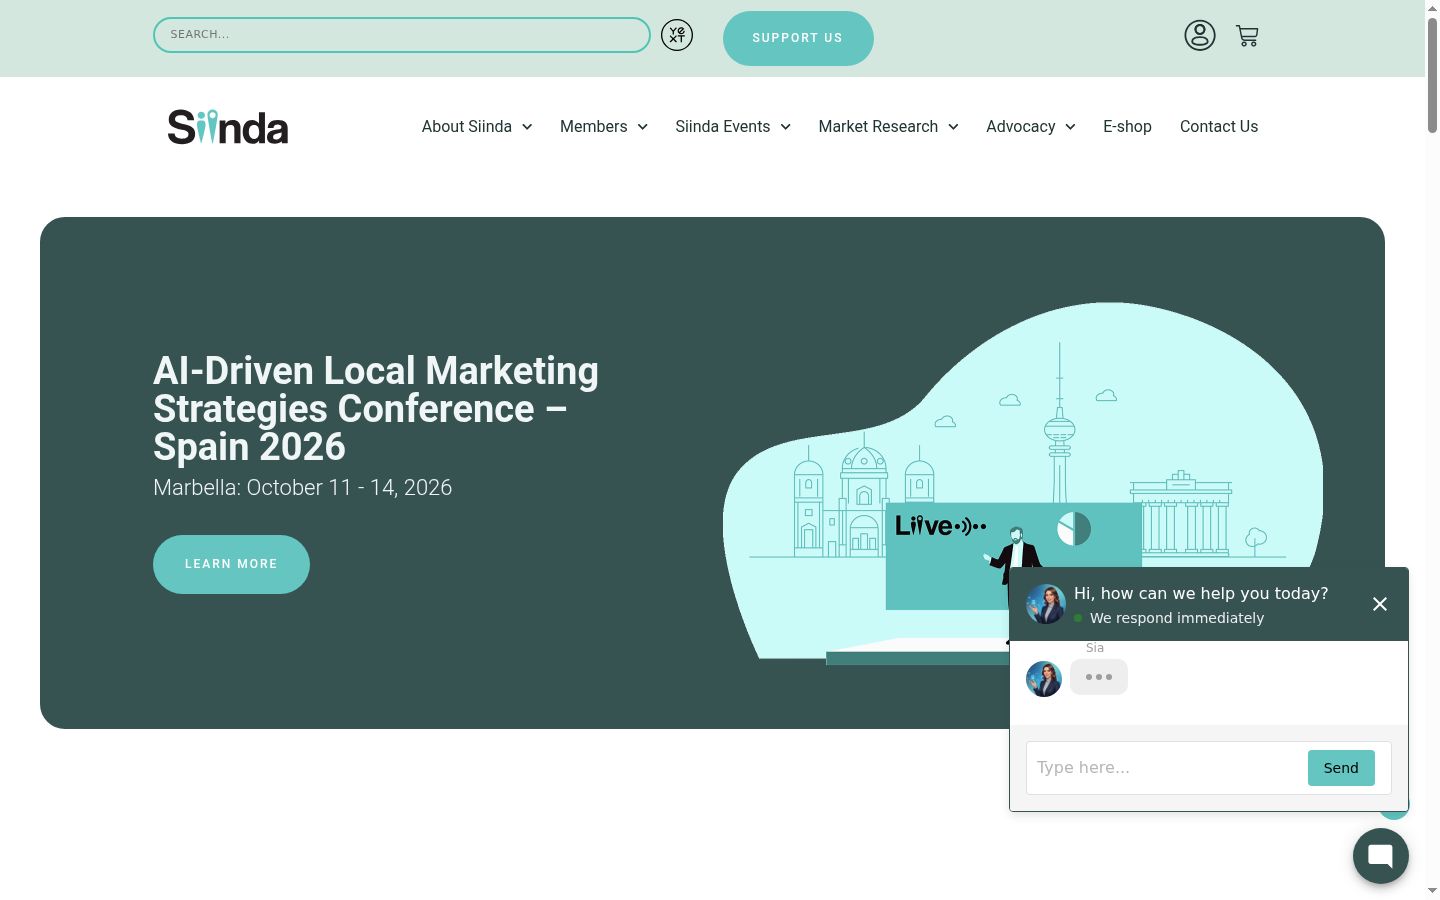Go to the E-shop page
Viewport: 1440px width, 900px height.
(1127, 126)
